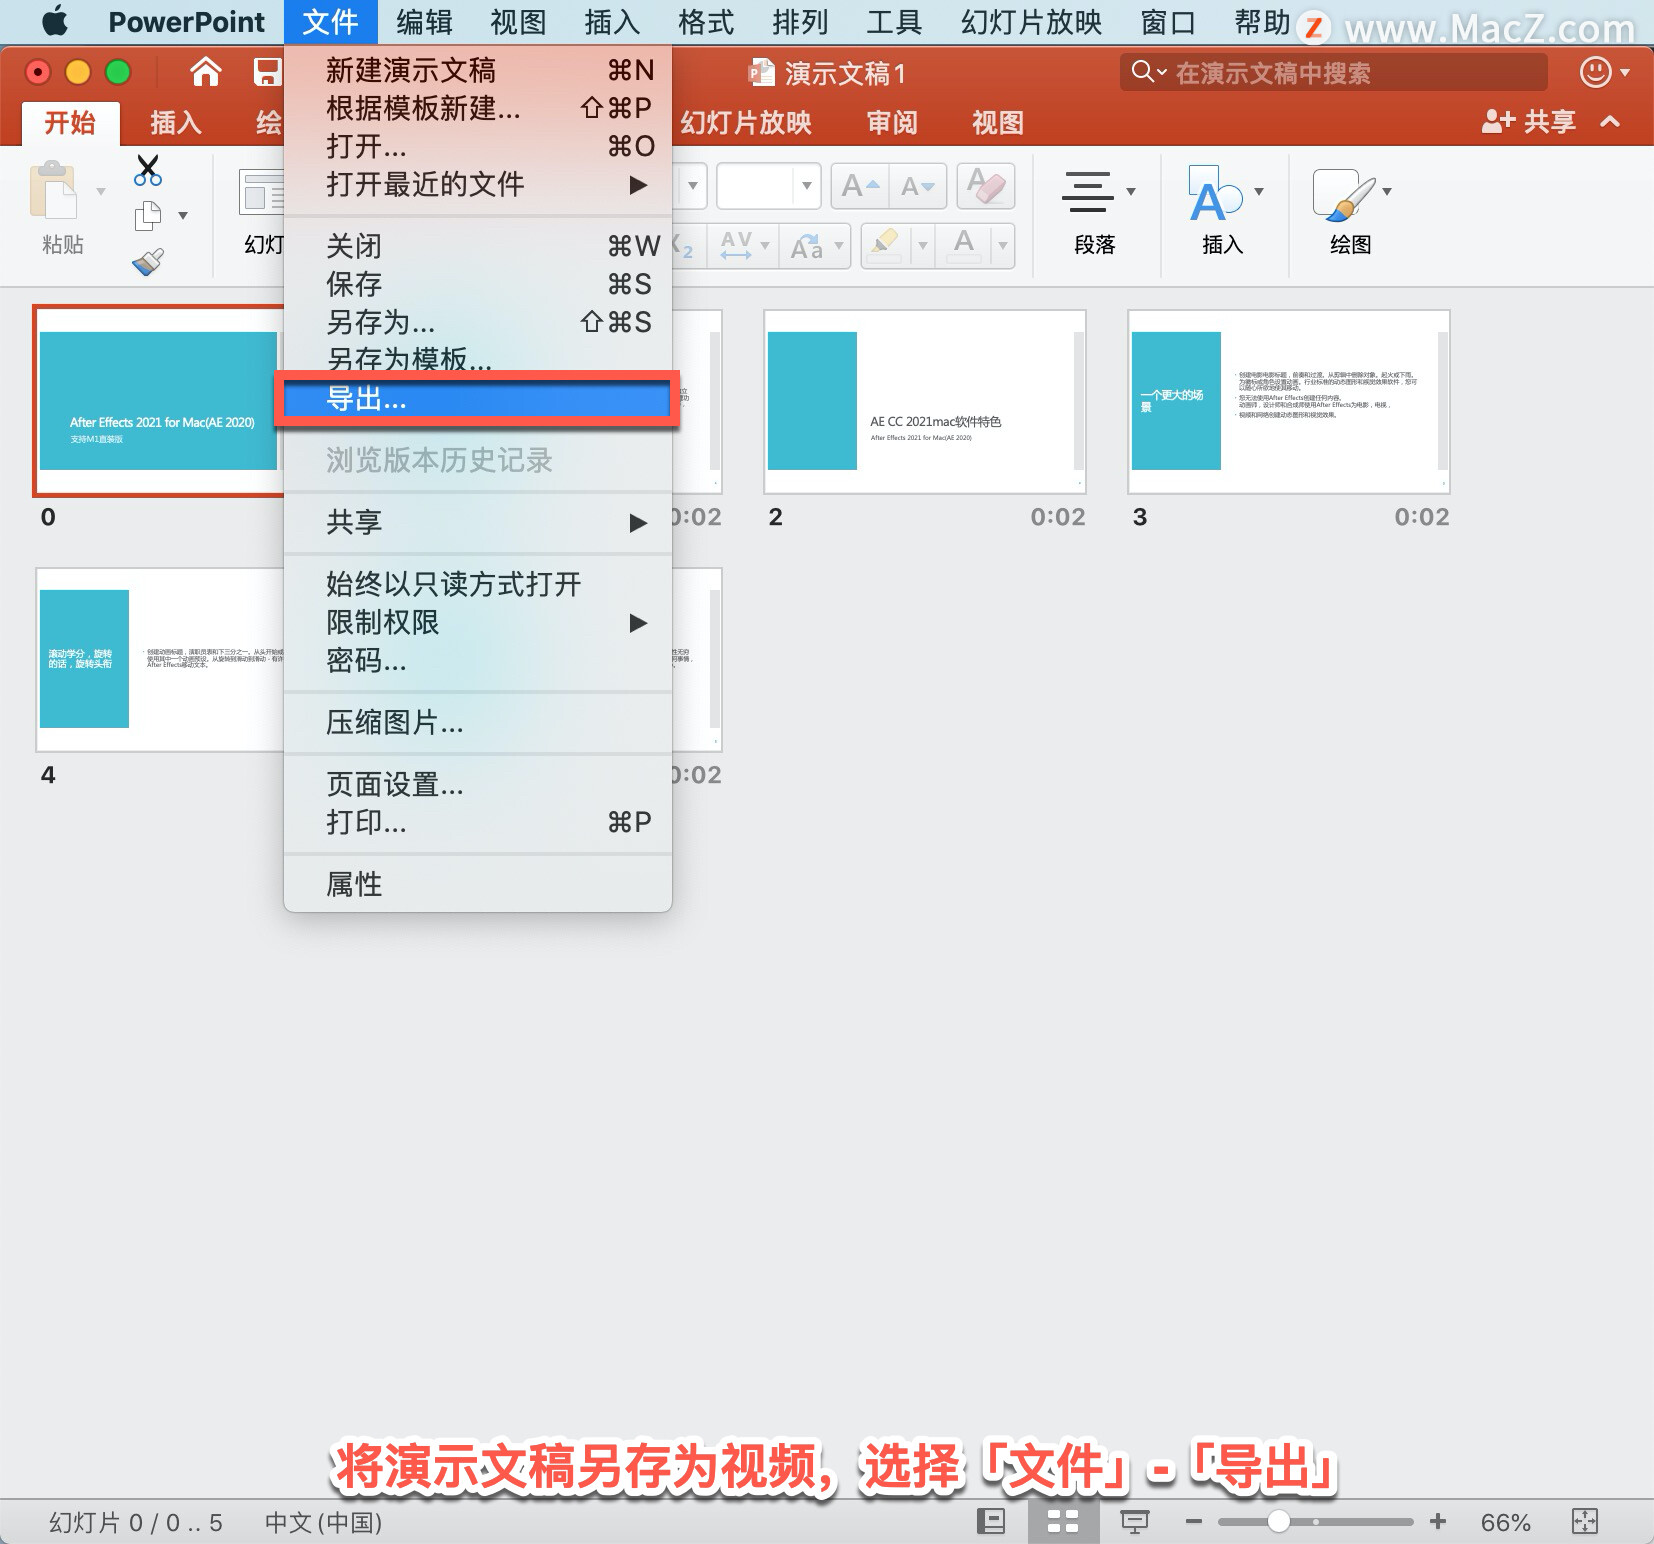
Task: Switch to the 插入 ribbon tab
Action: tap(176, 123)
